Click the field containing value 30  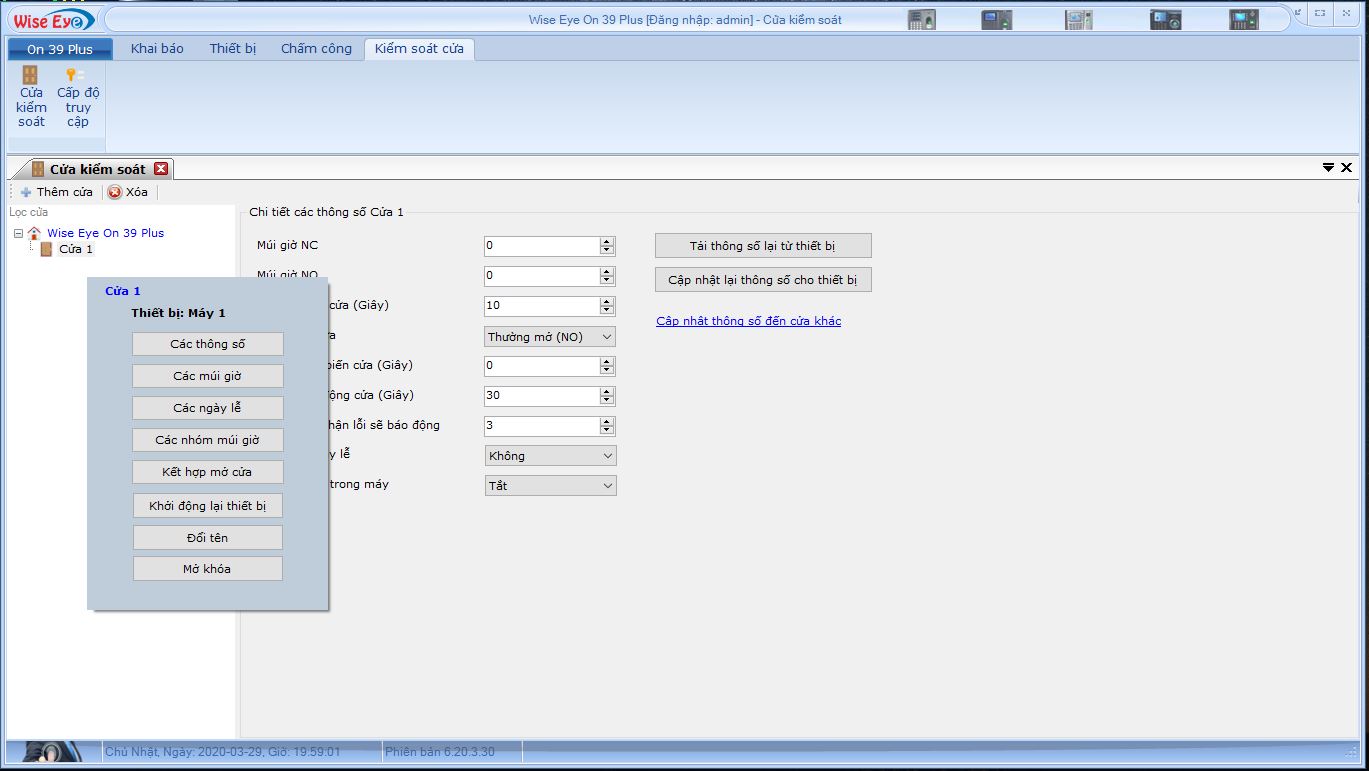(541, 396)
